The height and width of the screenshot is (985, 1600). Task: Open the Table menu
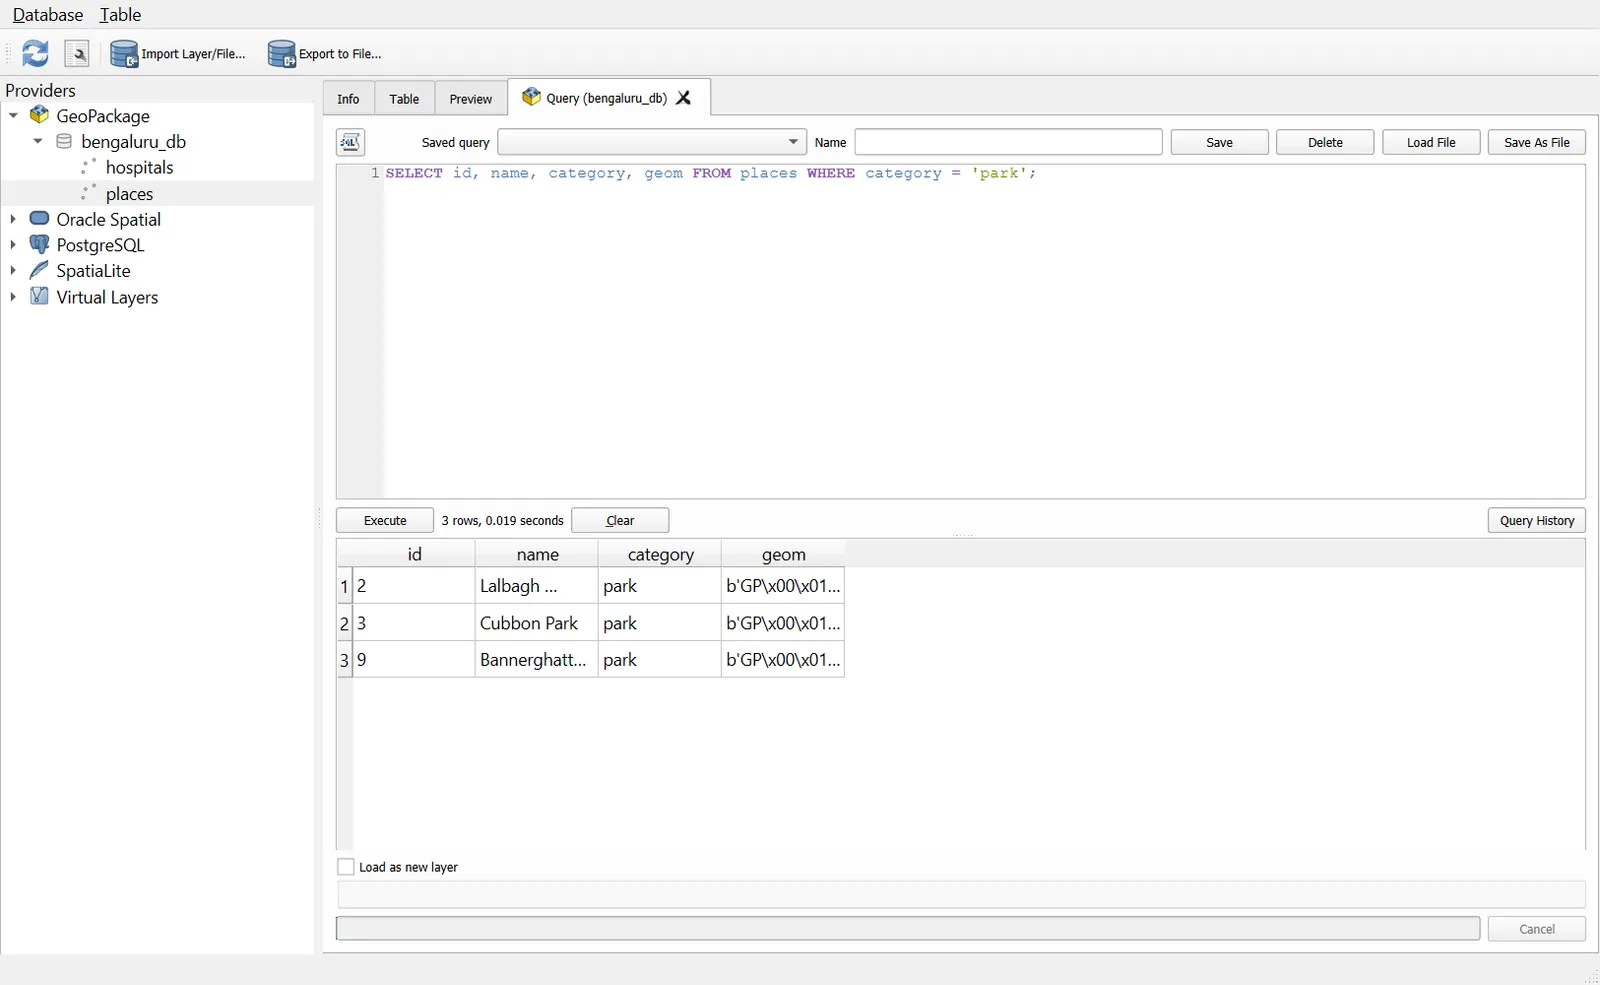[120, 15]
